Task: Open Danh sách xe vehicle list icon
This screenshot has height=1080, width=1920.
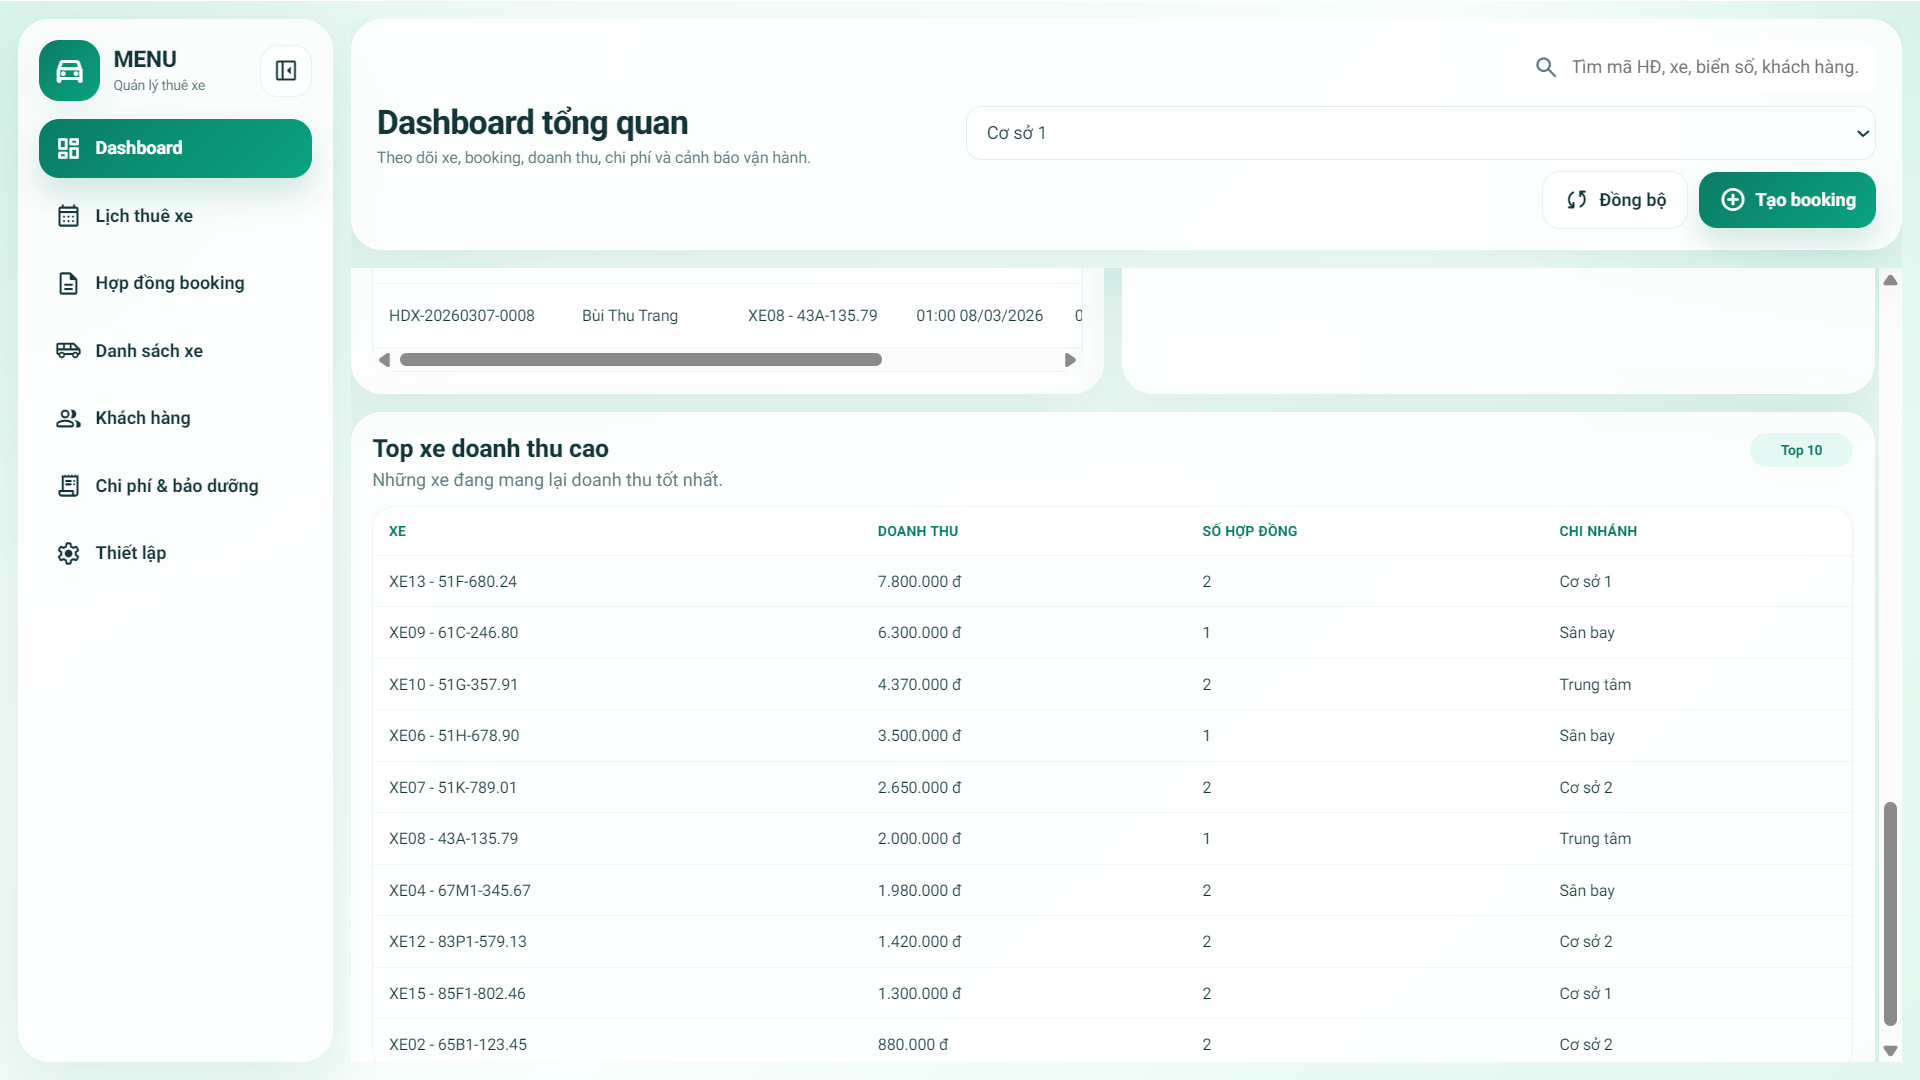Action: click(x=68, y=350)
